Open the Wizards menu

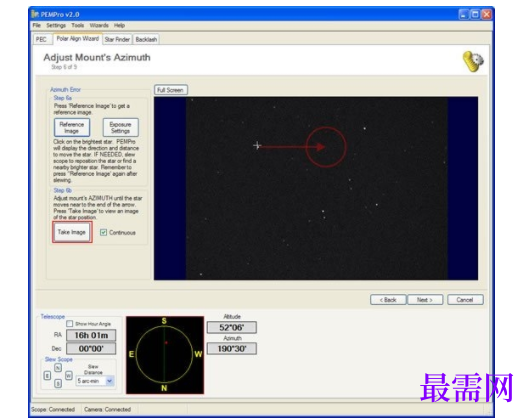click(99, 25)
